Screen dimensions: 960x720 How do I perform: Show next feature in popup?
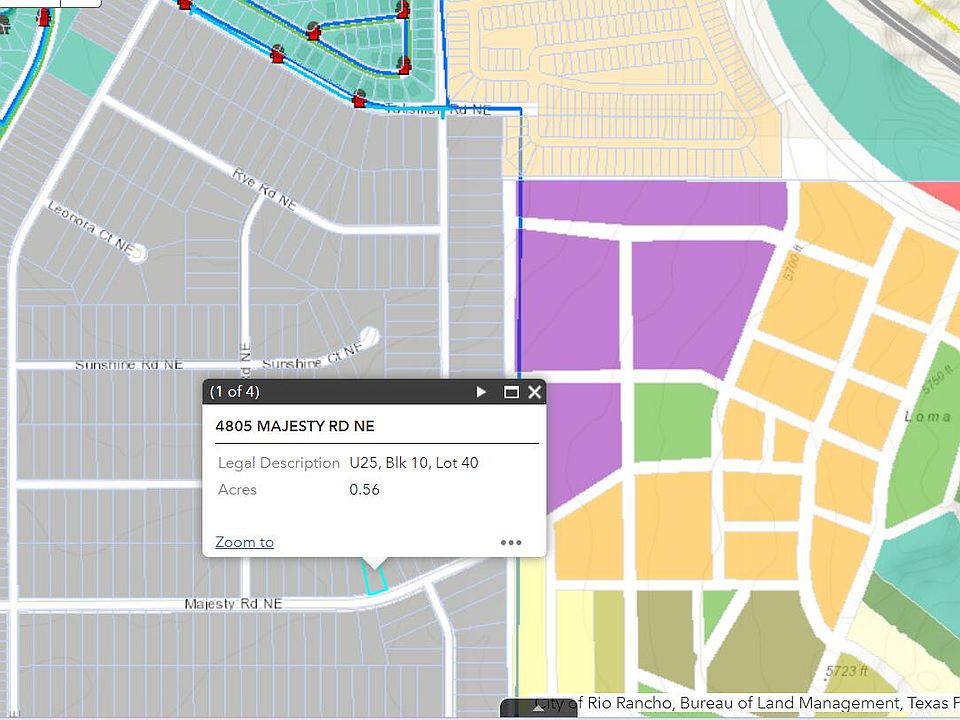pos(481,392)
